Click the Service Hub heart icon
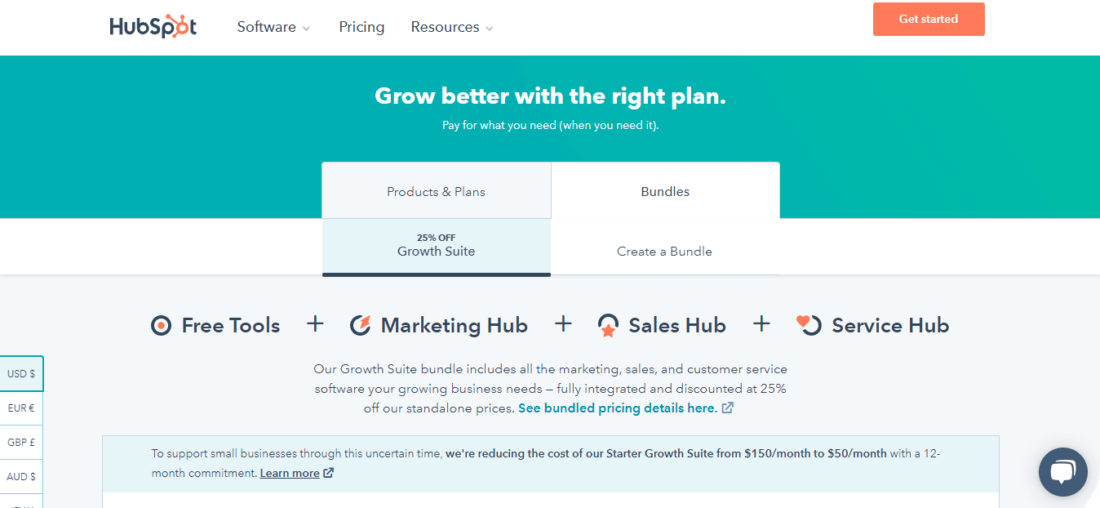This screenshot has height=508, width=1100. pos(808,325)
